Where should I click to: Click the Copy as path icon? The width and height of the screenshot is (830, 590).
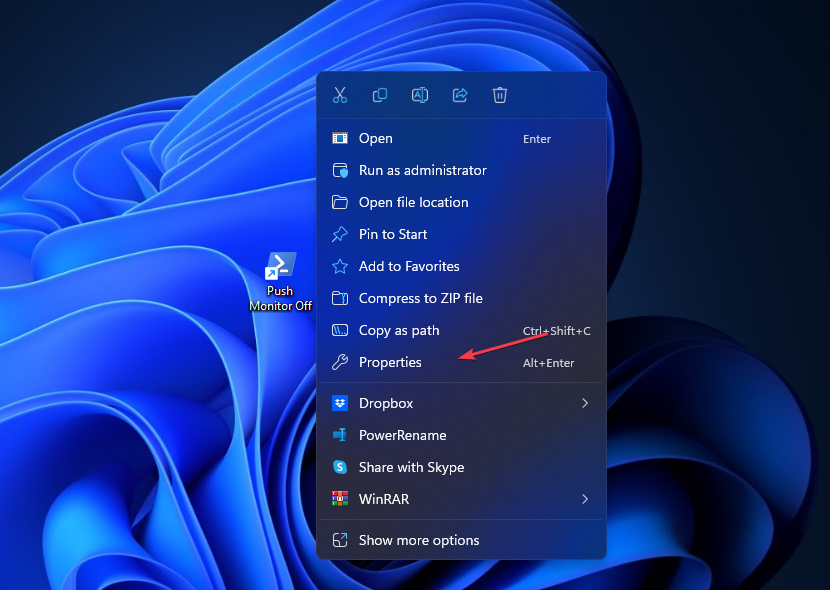(x=340, y=330)
